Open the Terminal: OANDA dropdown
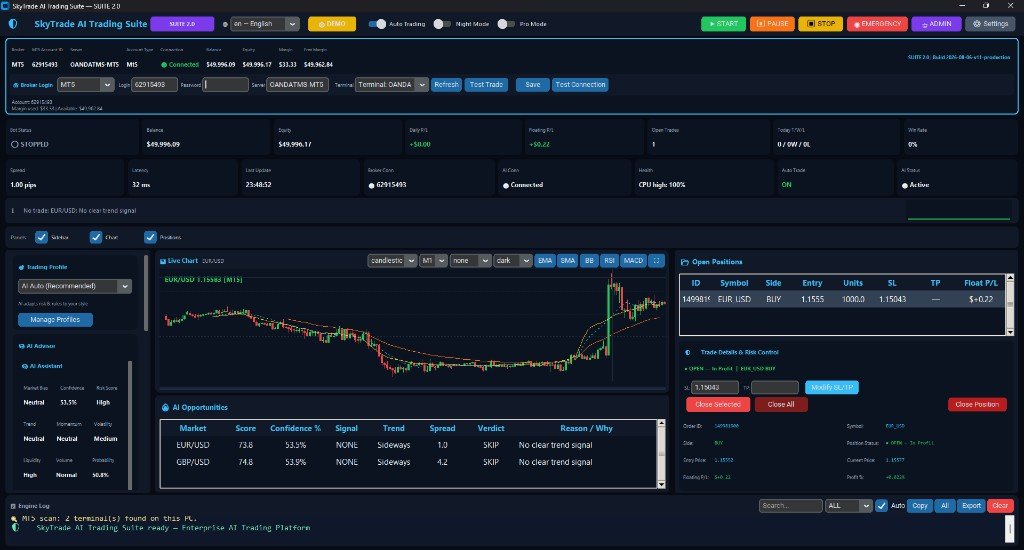 click(392, 85)
